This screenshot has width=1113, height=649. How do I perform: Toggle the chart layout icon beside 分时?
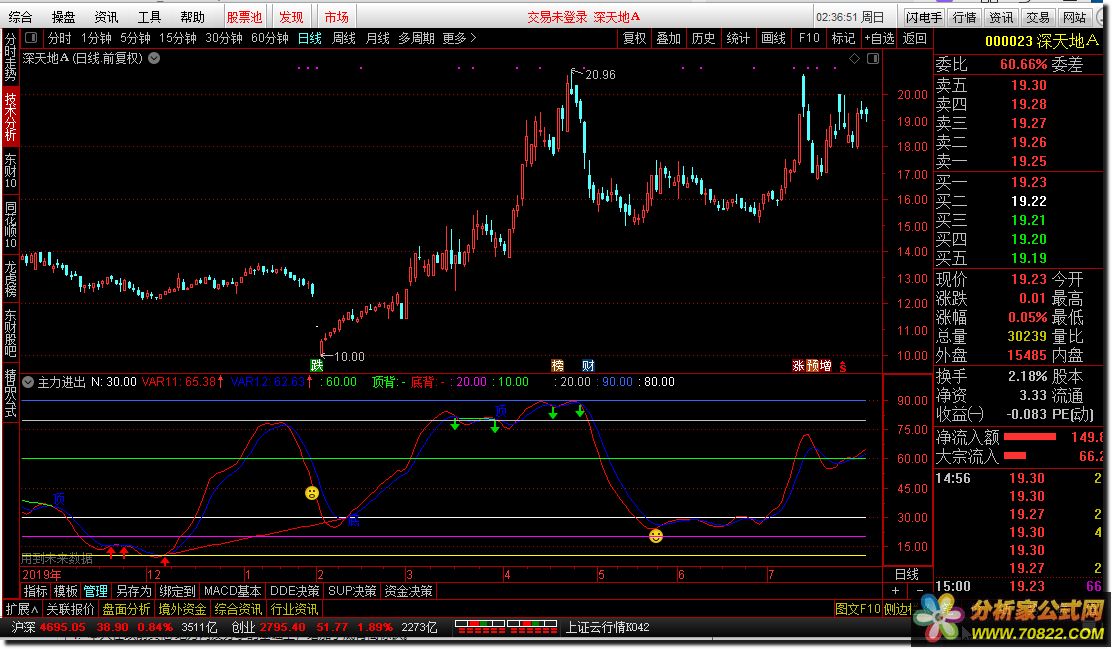coord(31,38)
